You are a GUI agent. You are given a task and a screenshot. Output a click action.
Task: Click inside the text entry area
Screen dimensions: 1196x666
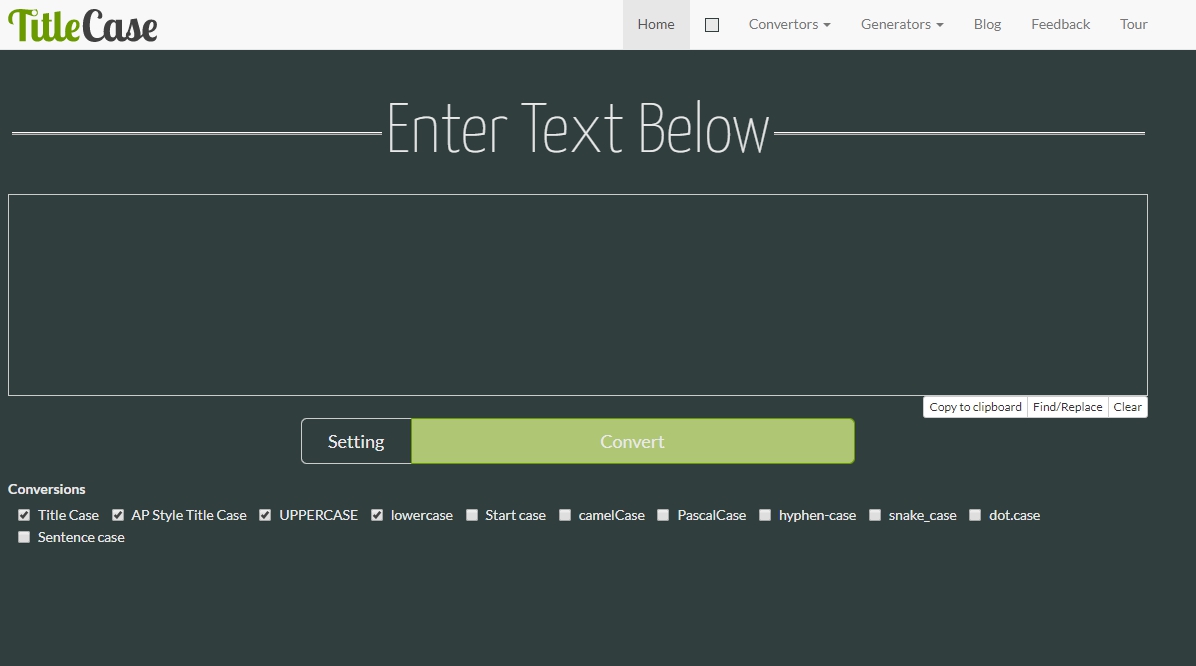577,295
